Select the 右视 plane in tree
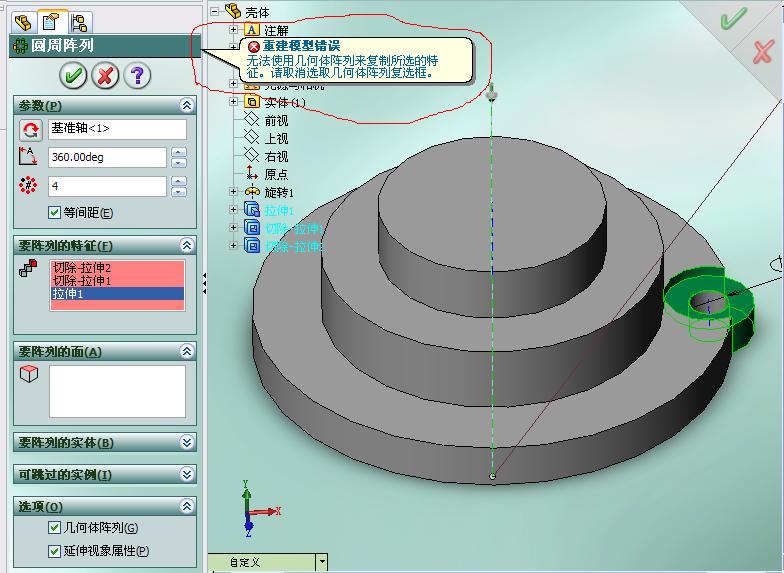784x573 pixels. (276, 156)
